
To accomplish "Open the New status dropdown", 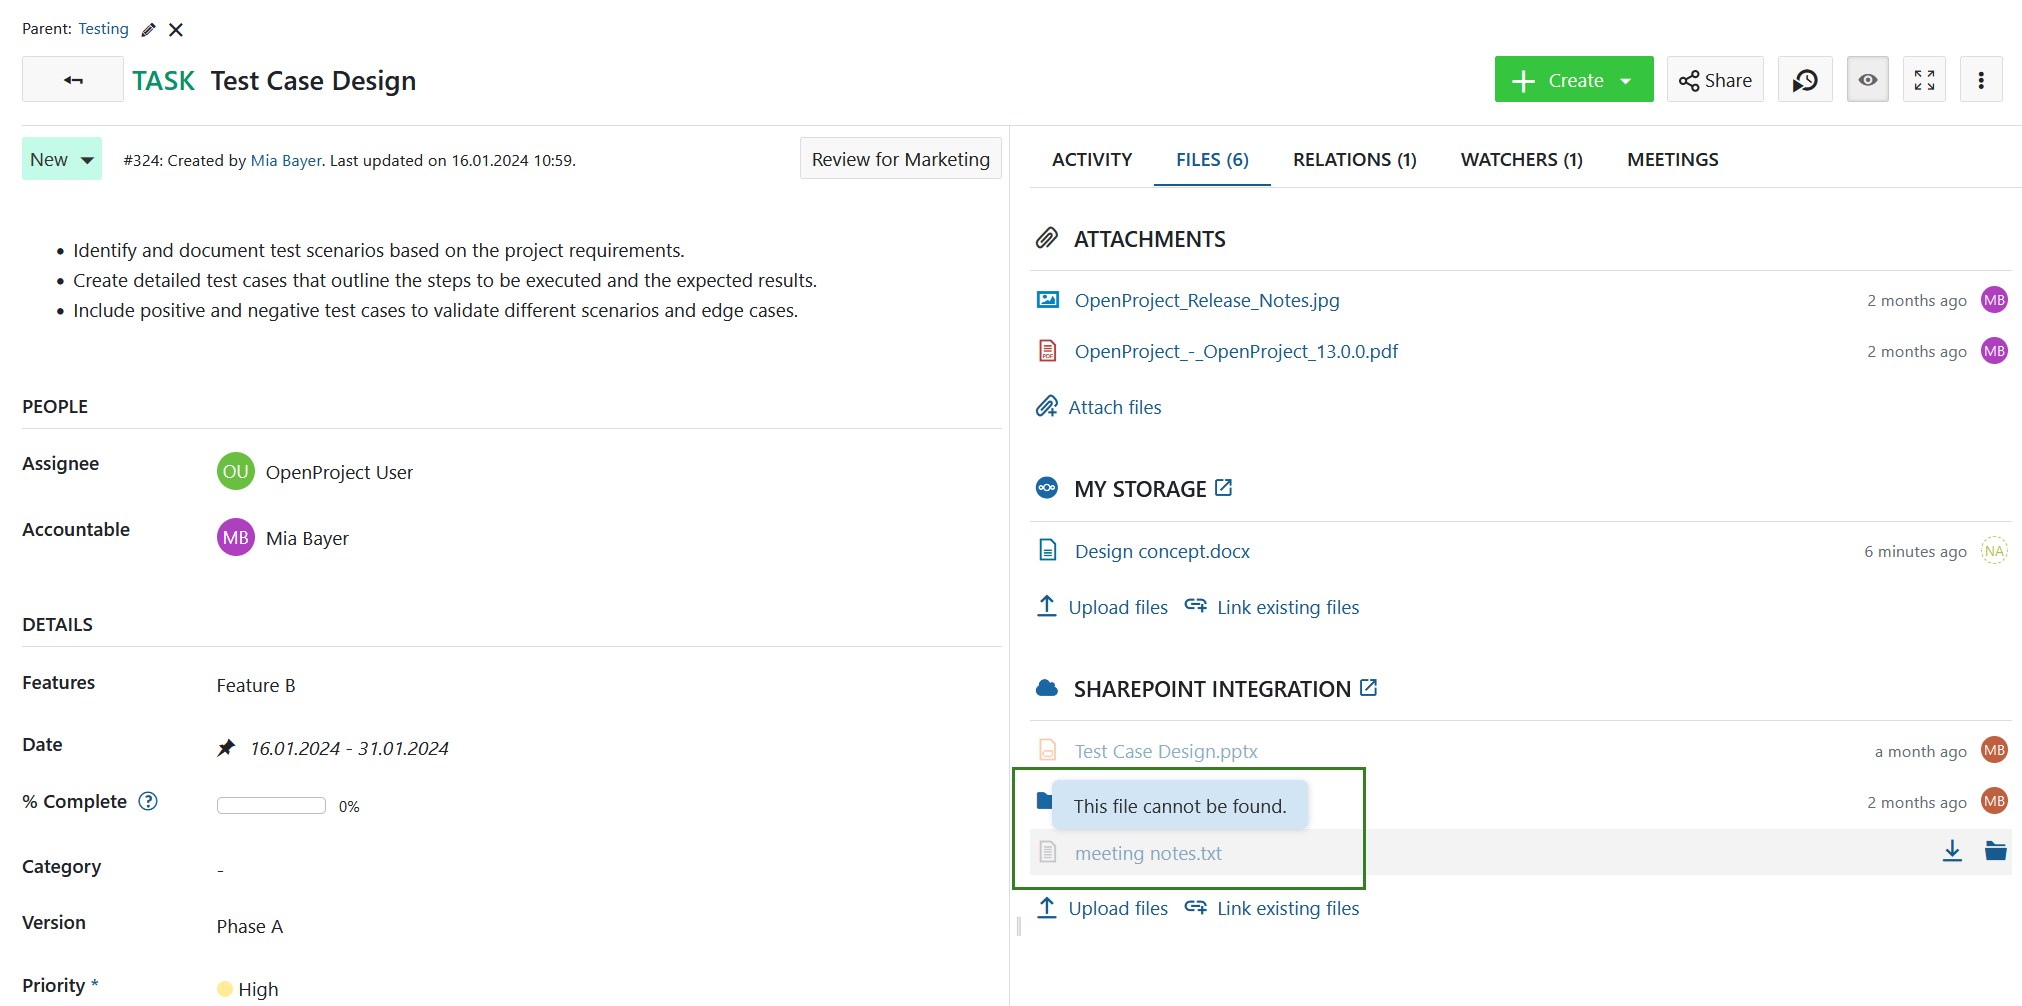I will coord(61,158).
